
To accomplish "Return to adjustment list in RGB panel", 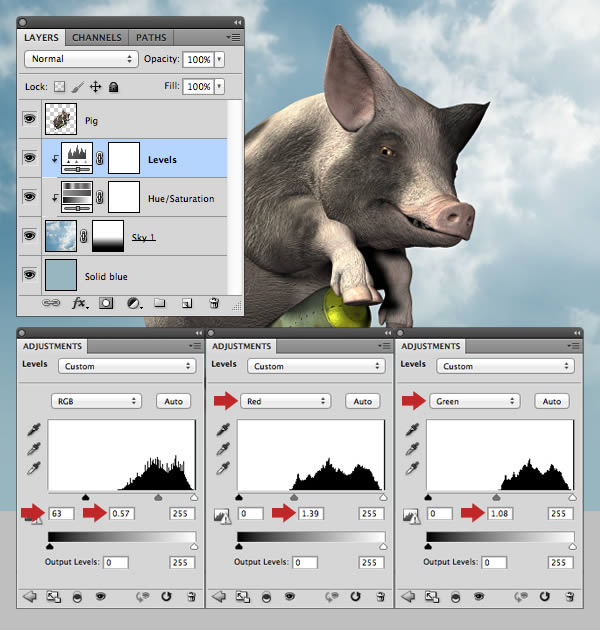I will 30,597.
